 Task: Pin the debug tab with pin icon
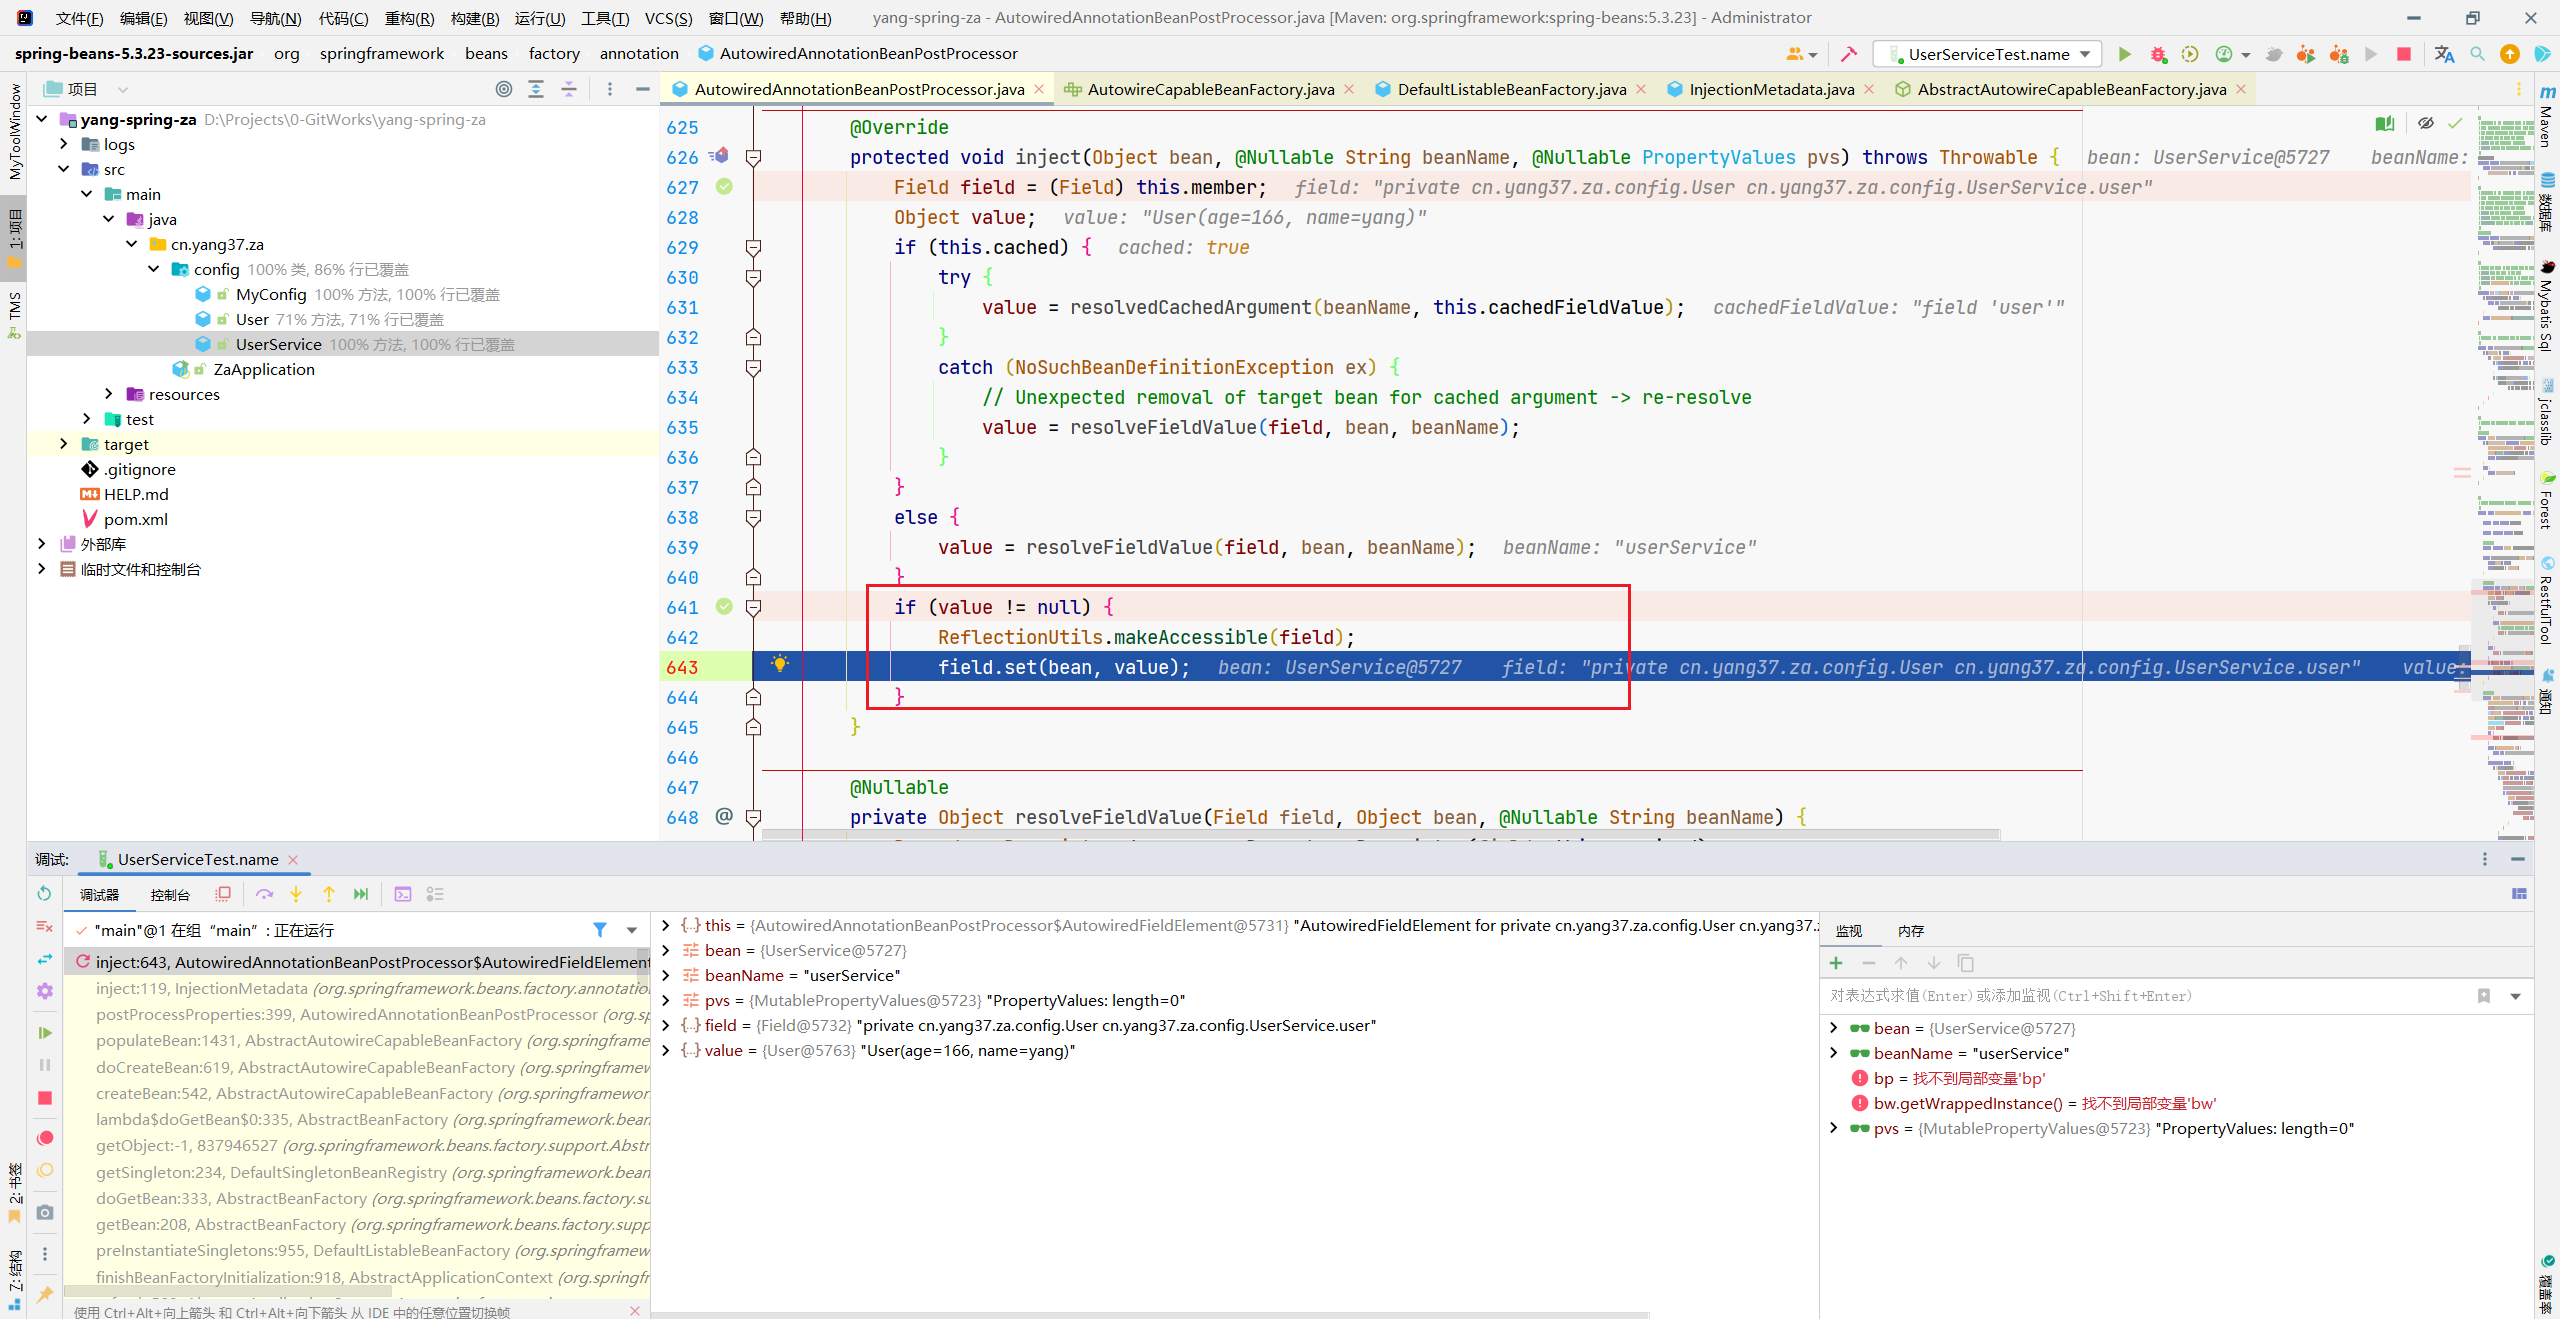(x=44, y=1294)
